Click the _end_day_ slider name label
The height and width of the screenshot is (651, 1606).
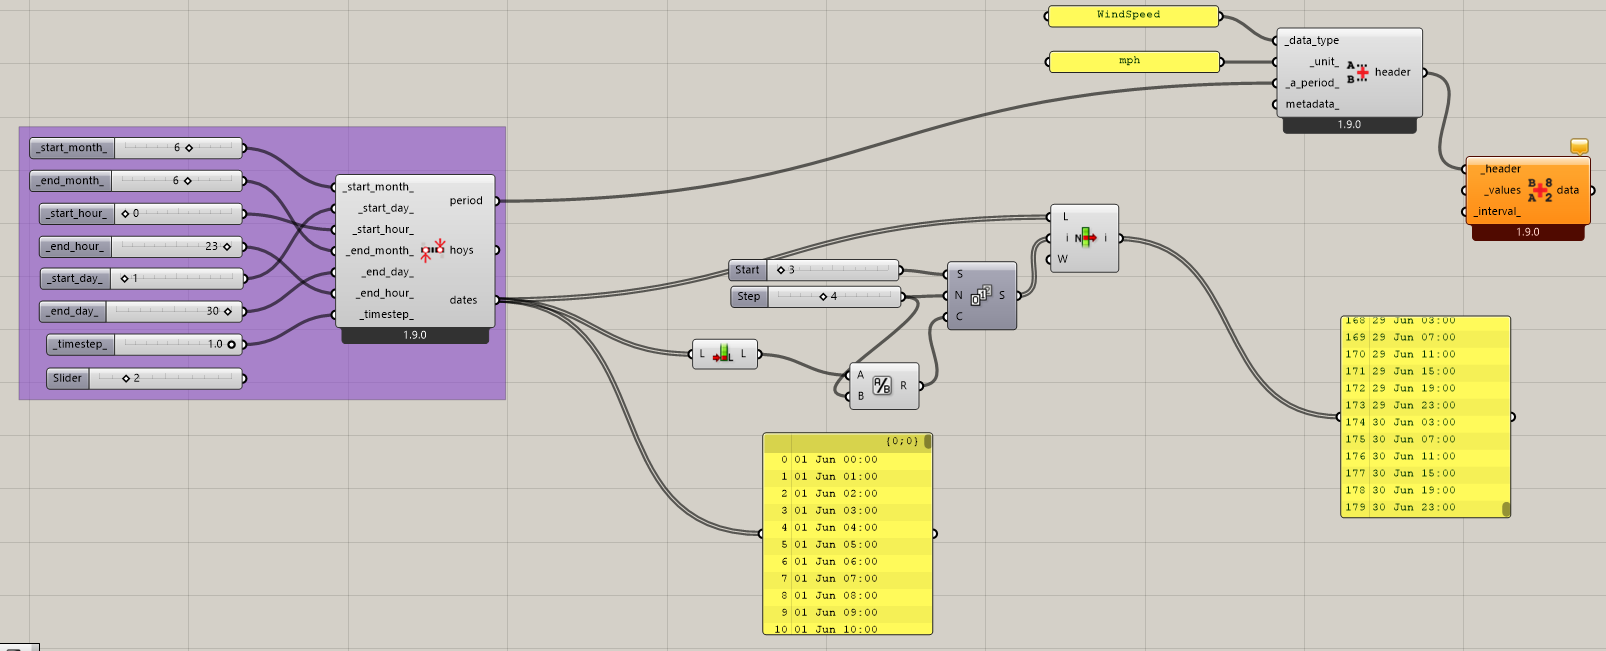click(73, 311)
